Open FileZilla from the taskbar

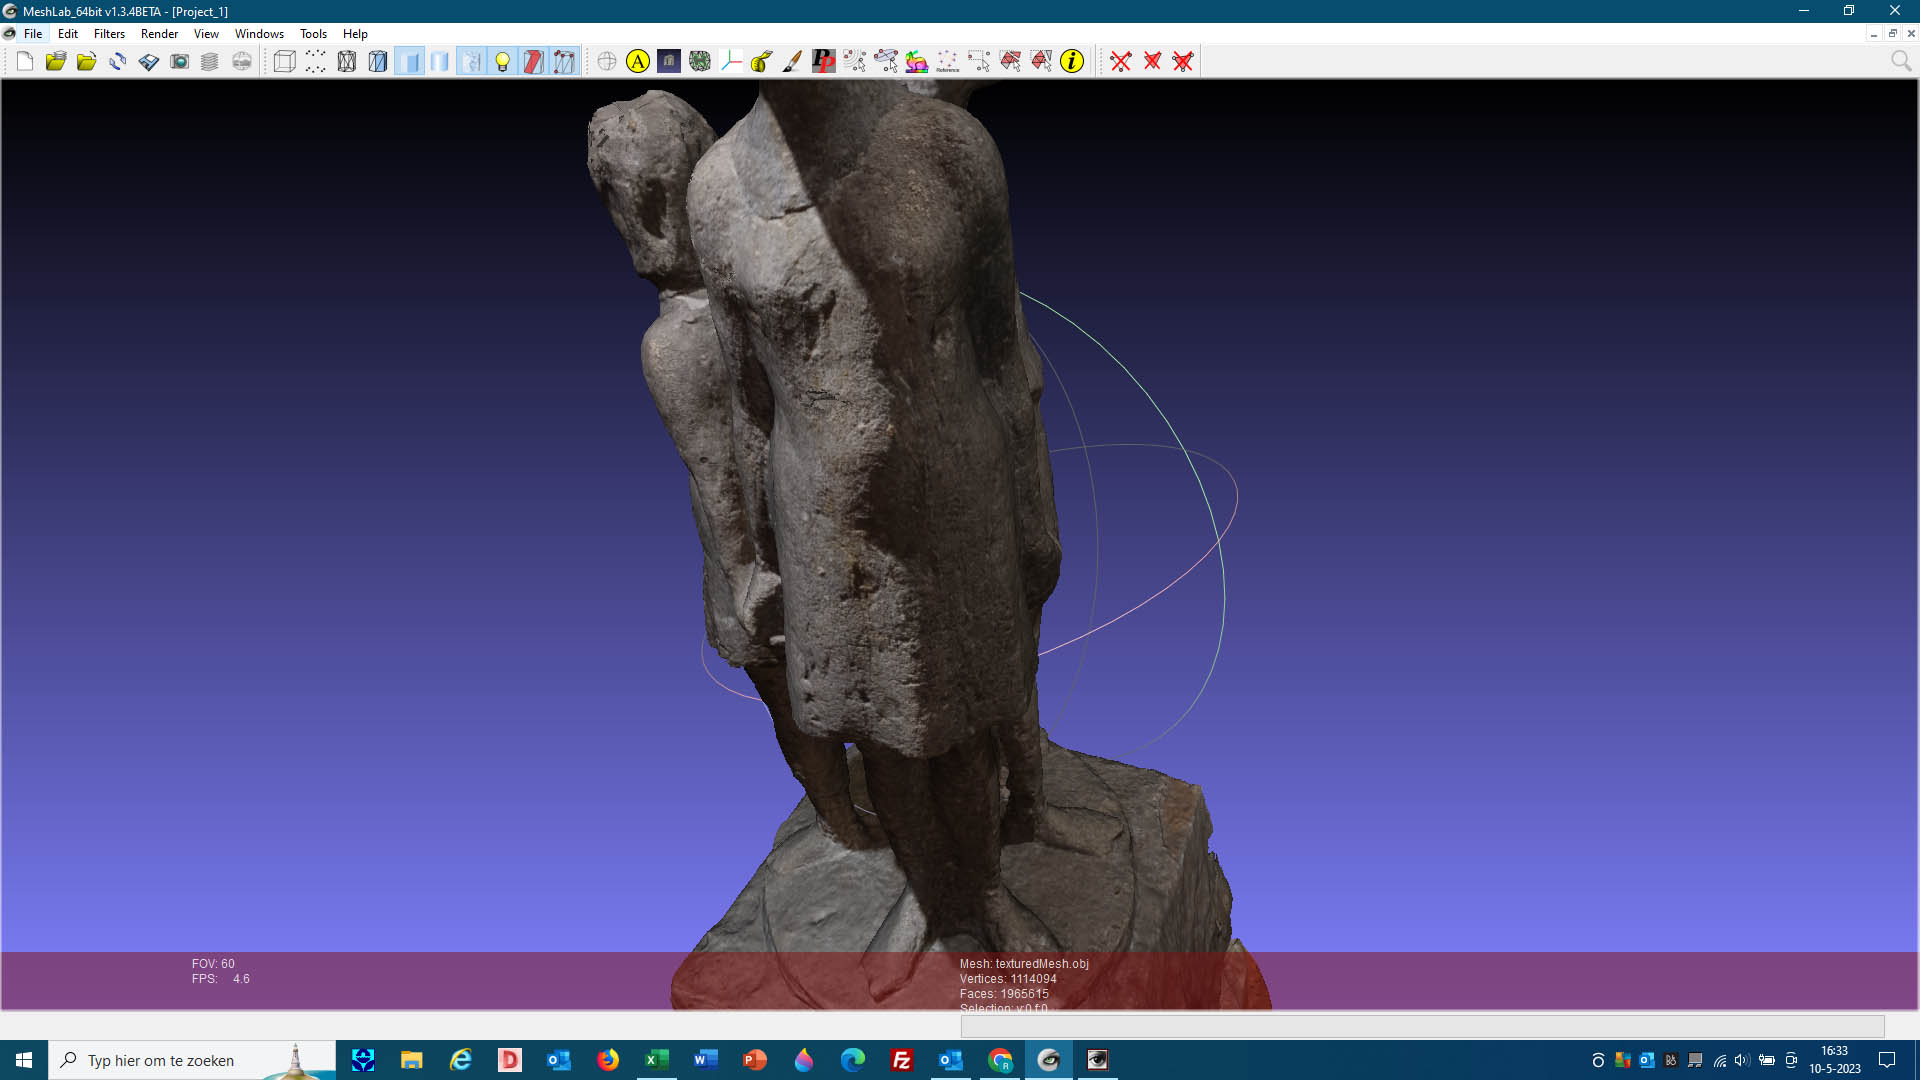(x=902, y=1060)
